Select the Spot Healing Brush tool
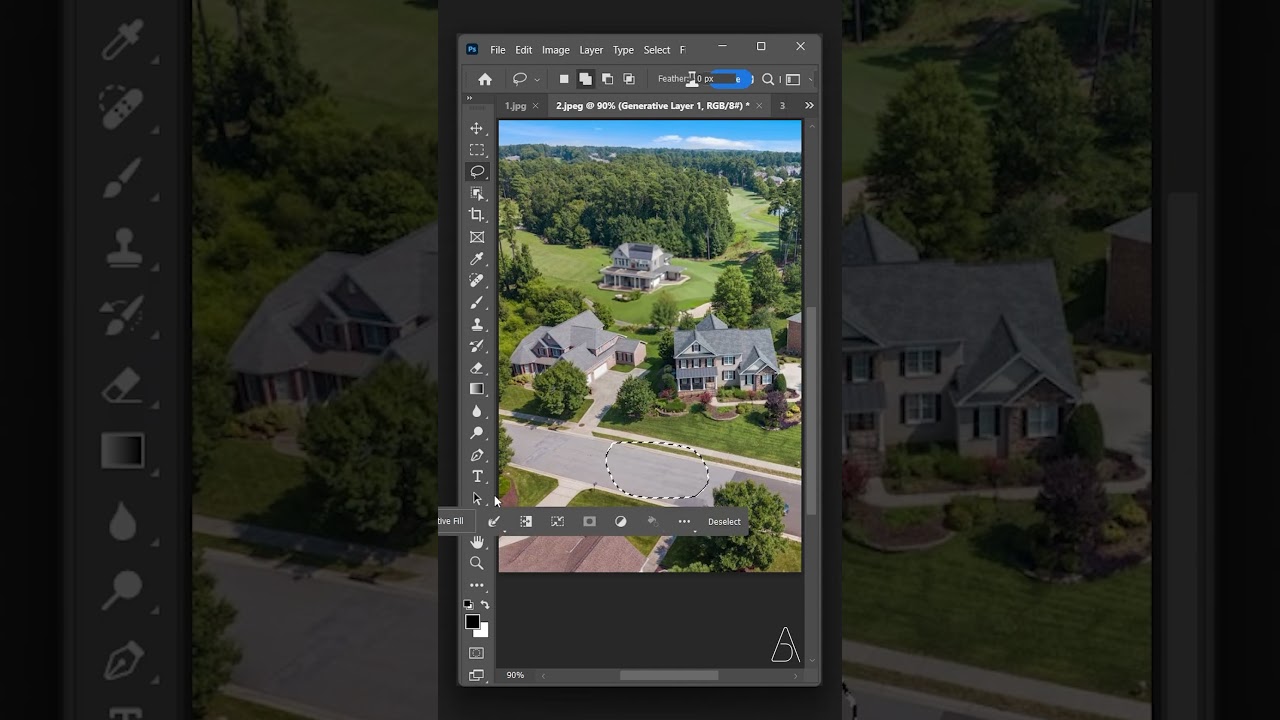Image resolution: width=1280 pixels, height=720 pixels. pyautogui.click(x=477, y=281)
